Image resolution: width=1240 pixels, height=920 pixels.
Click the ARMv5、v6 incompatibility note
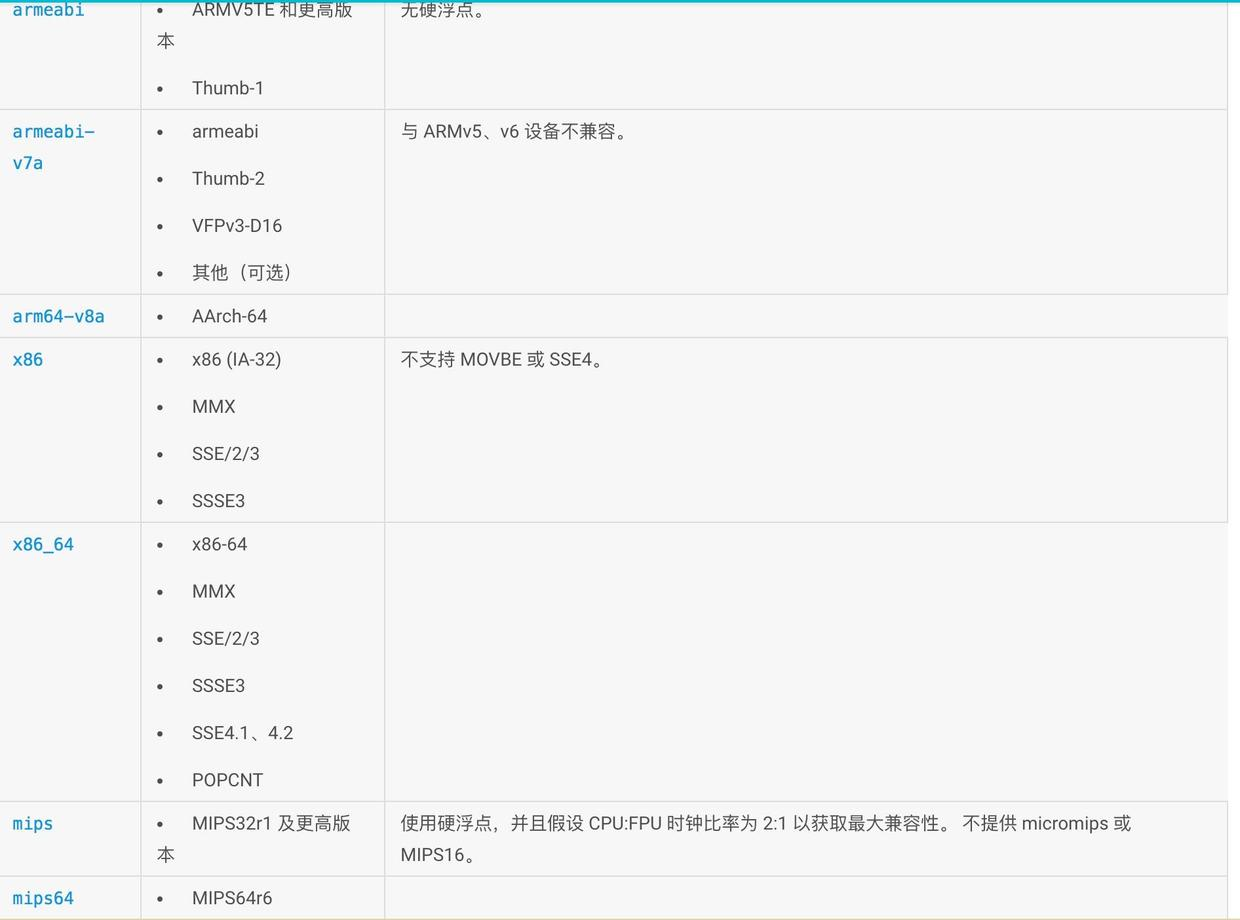coord(515,131)
